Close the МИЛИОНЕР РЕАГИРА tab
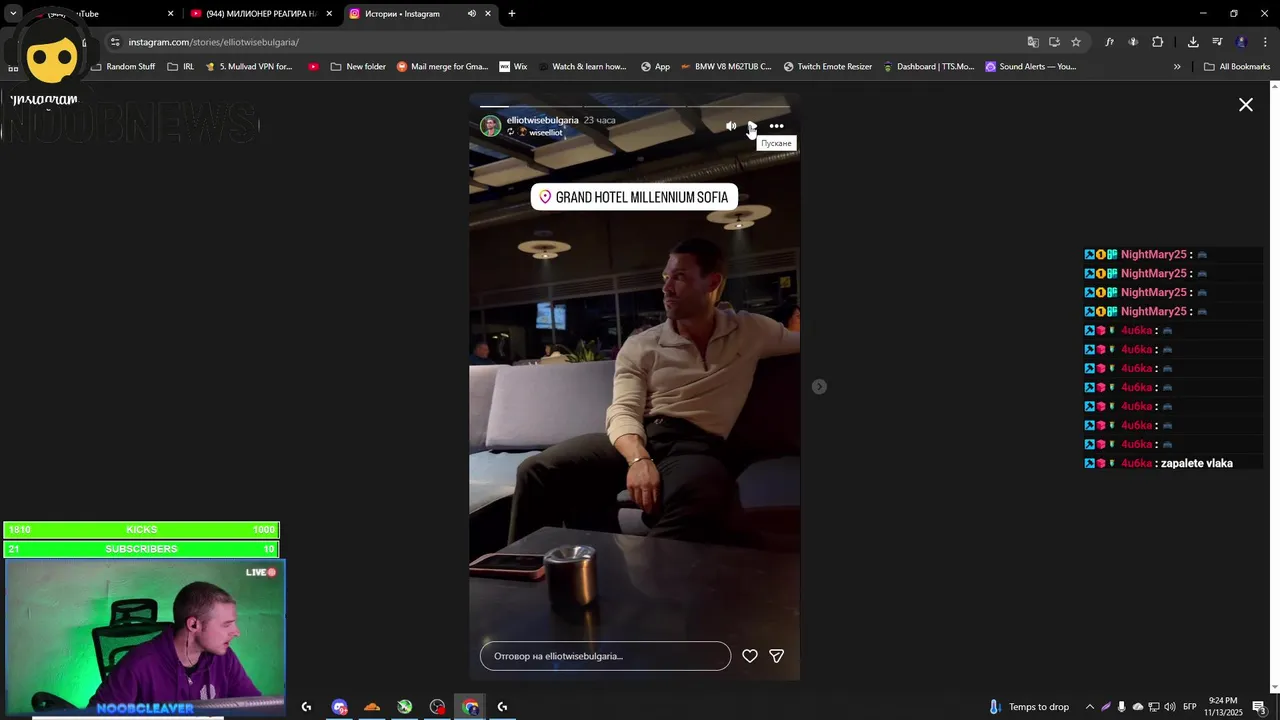Image resolution: width=1280 pixels, height=720 pixels. pos(329,14)
